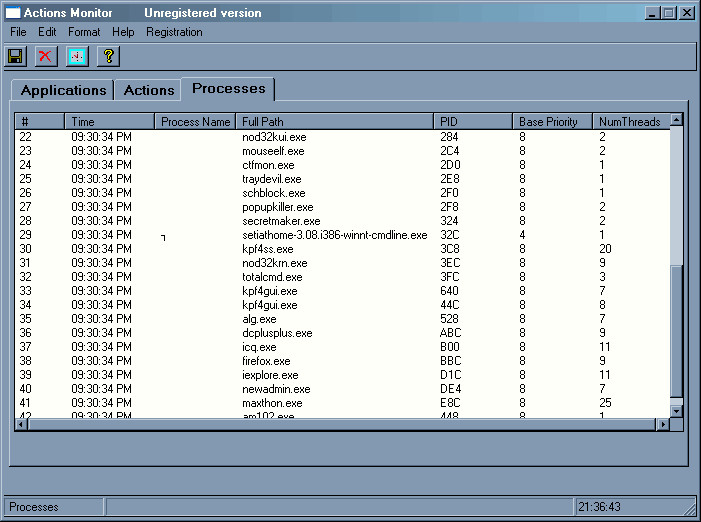Select kpf4gui.exe with PID 640
Screen dimensions: 701x522
(342, 291)
